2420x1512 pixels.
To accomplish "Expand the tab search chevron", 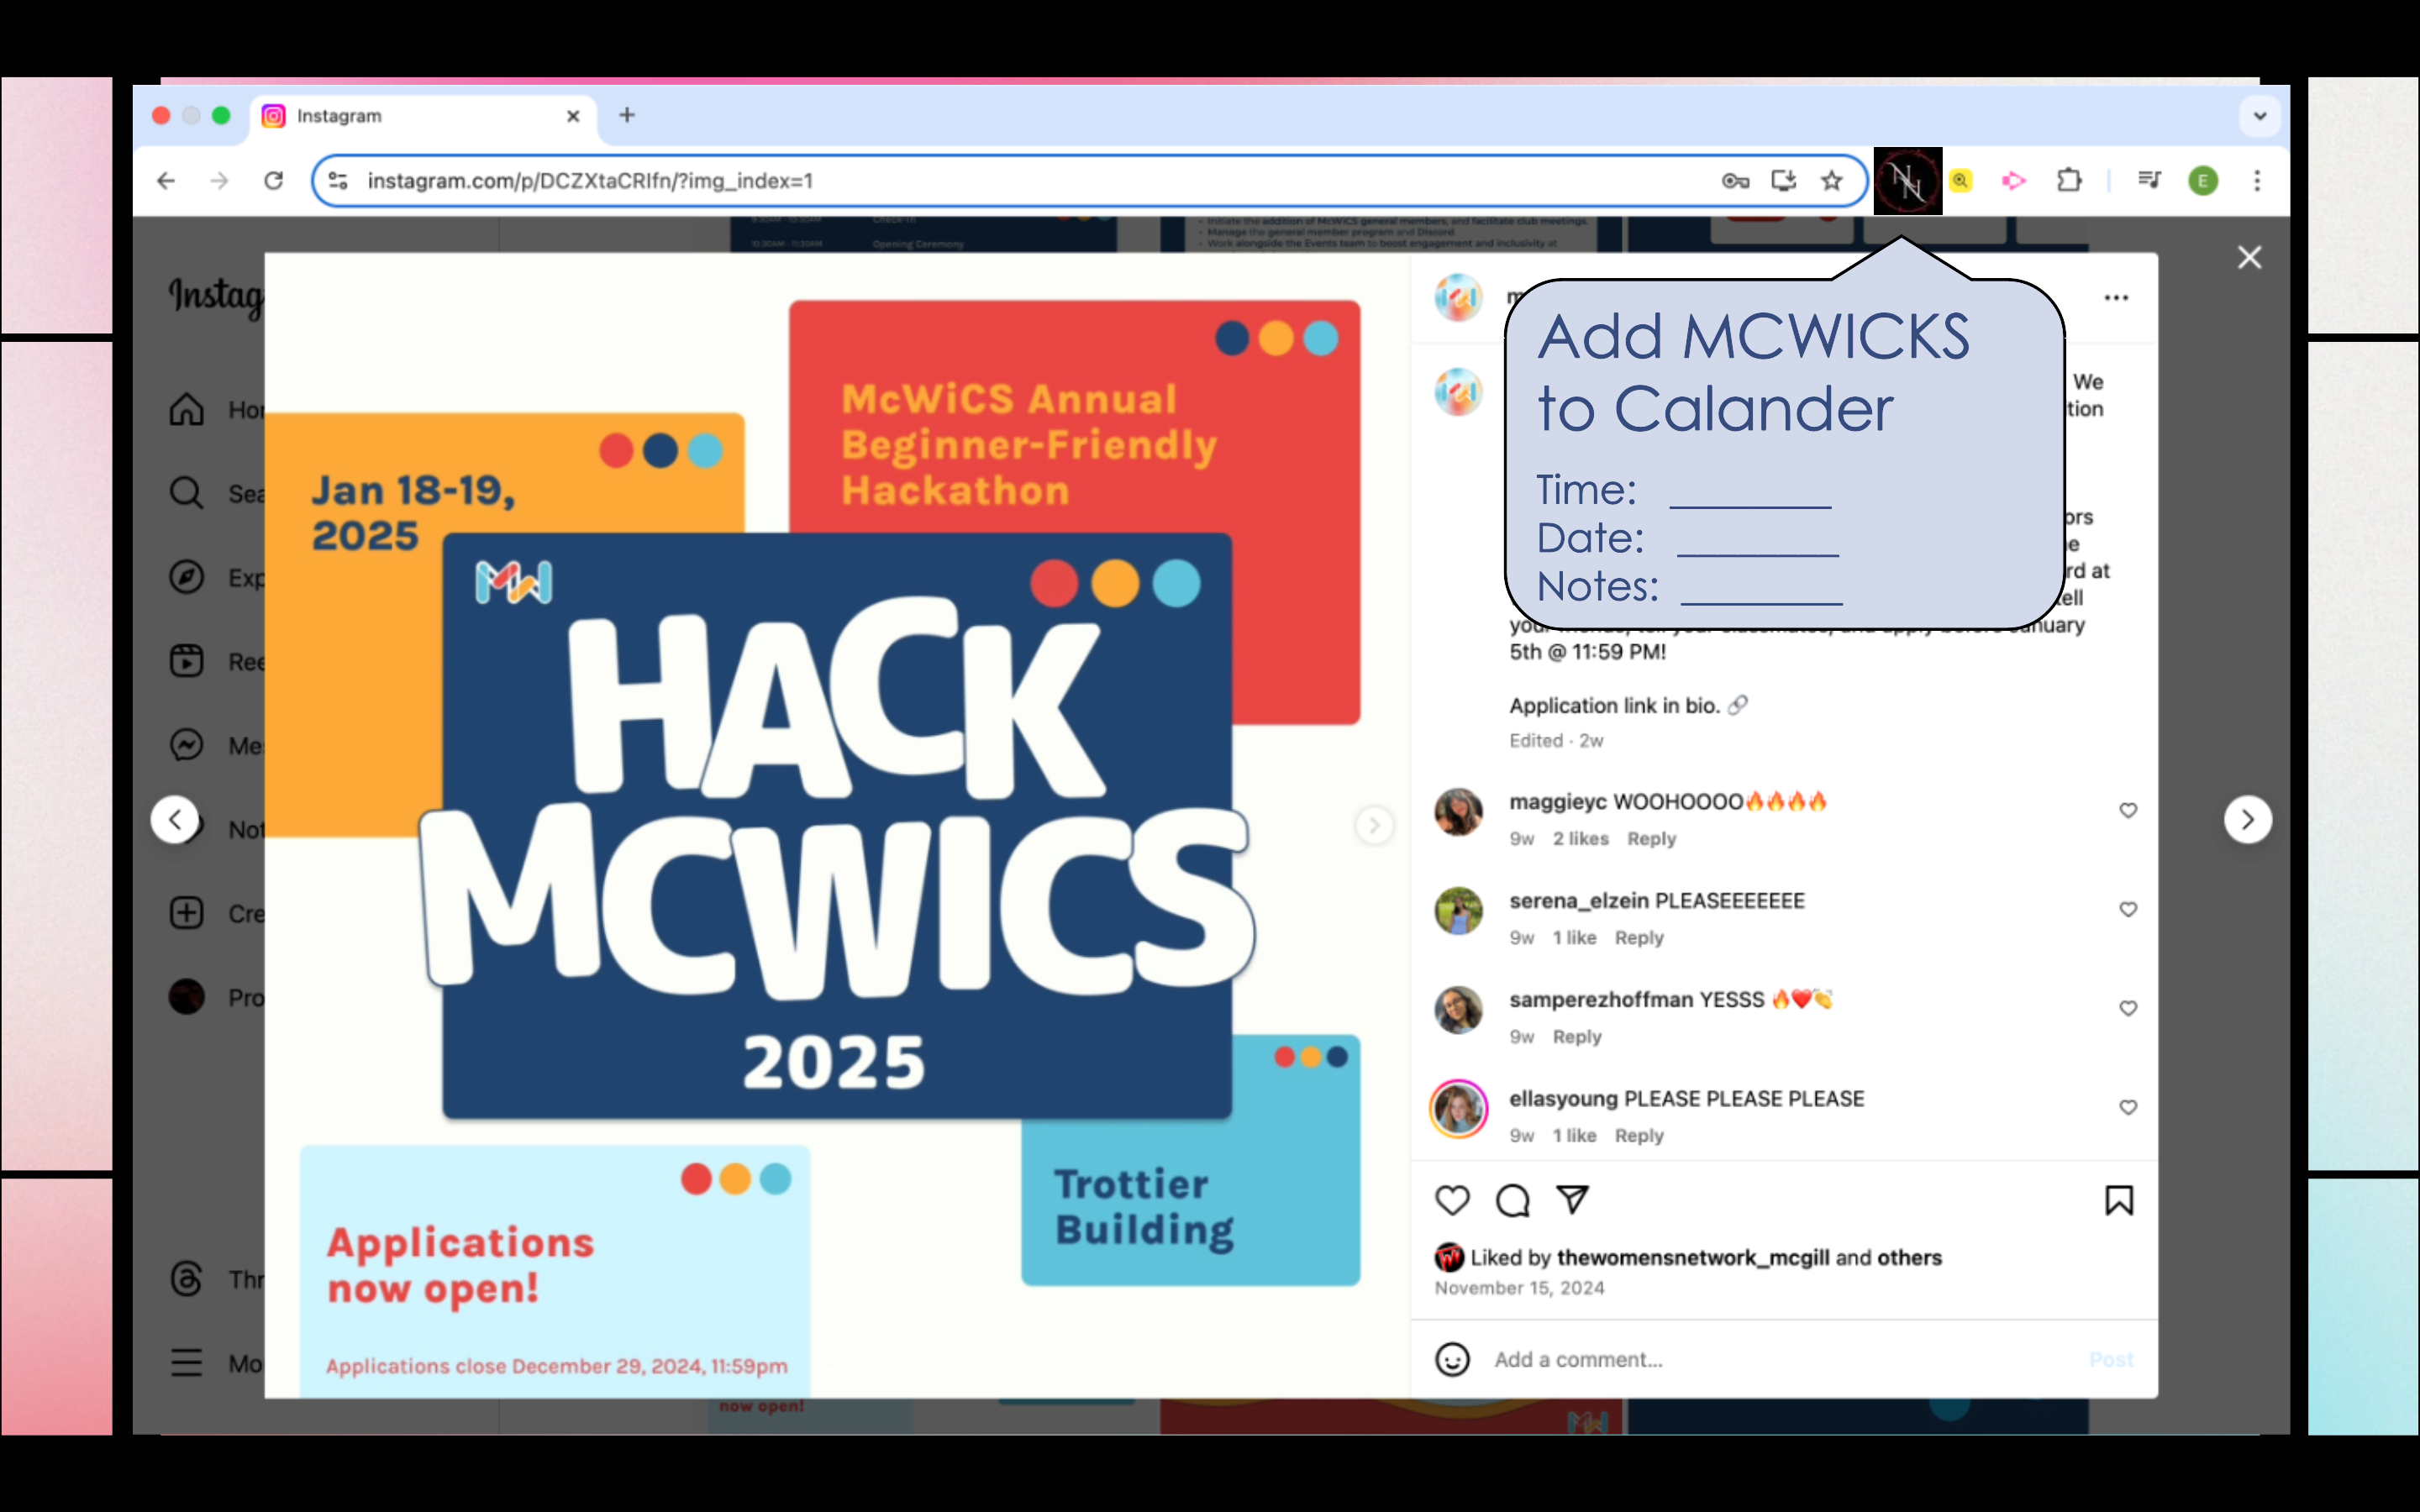I will [2259, 116].
